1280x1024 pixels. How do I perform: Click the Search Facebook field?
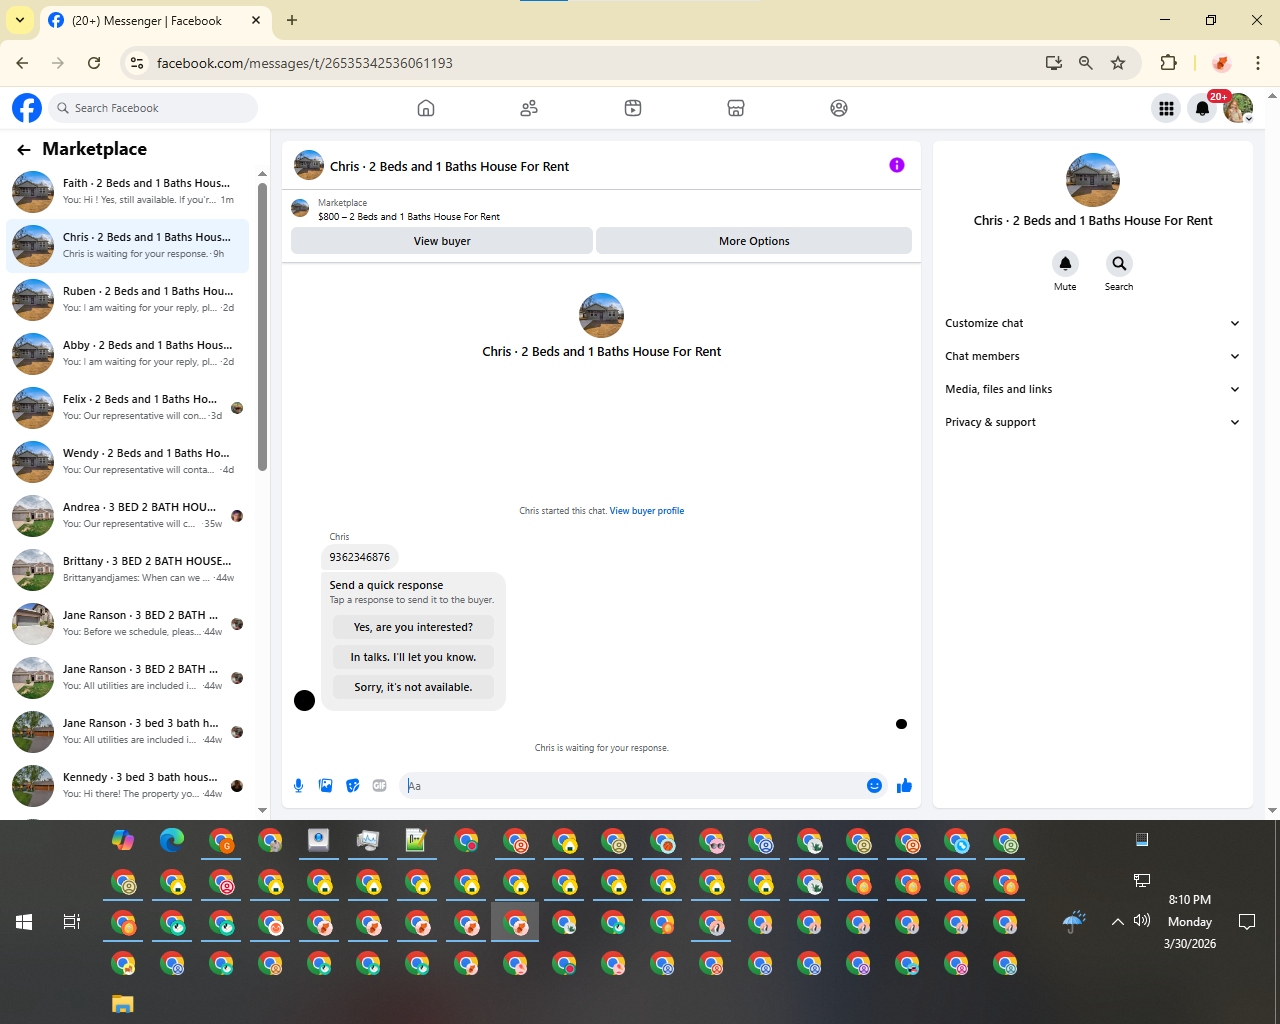153,108
